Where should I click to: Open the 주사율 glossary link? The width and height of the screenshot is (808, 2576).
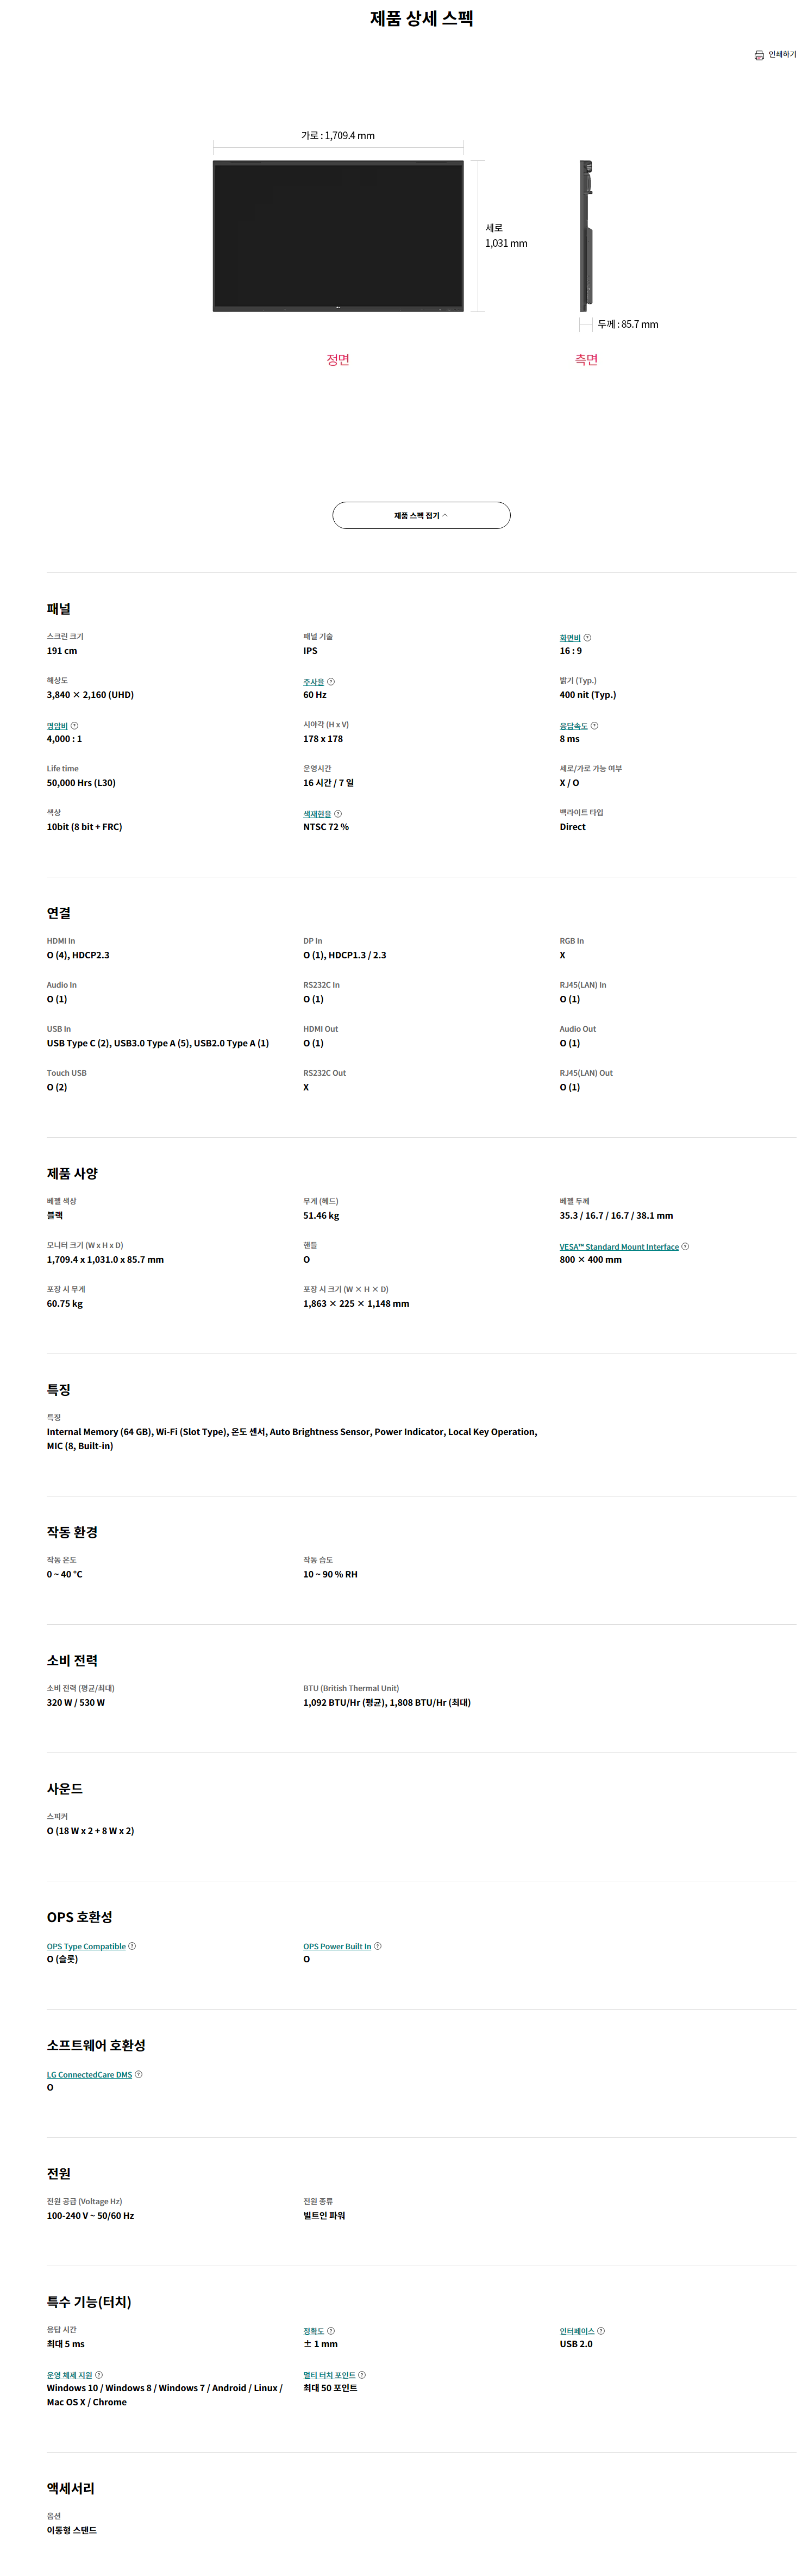(x=314, y=682)
